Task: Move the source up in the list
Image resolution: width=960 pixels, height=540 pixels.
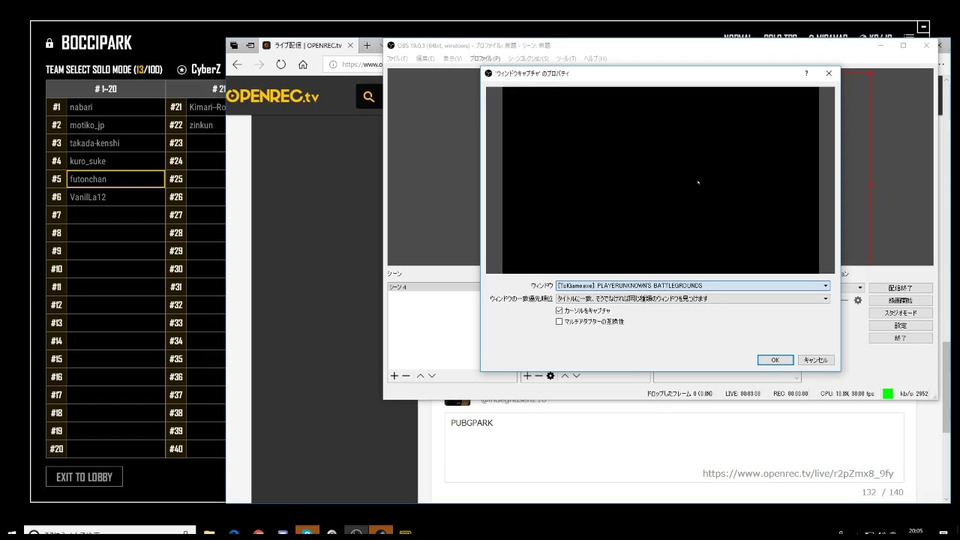Action: [564, 375]
